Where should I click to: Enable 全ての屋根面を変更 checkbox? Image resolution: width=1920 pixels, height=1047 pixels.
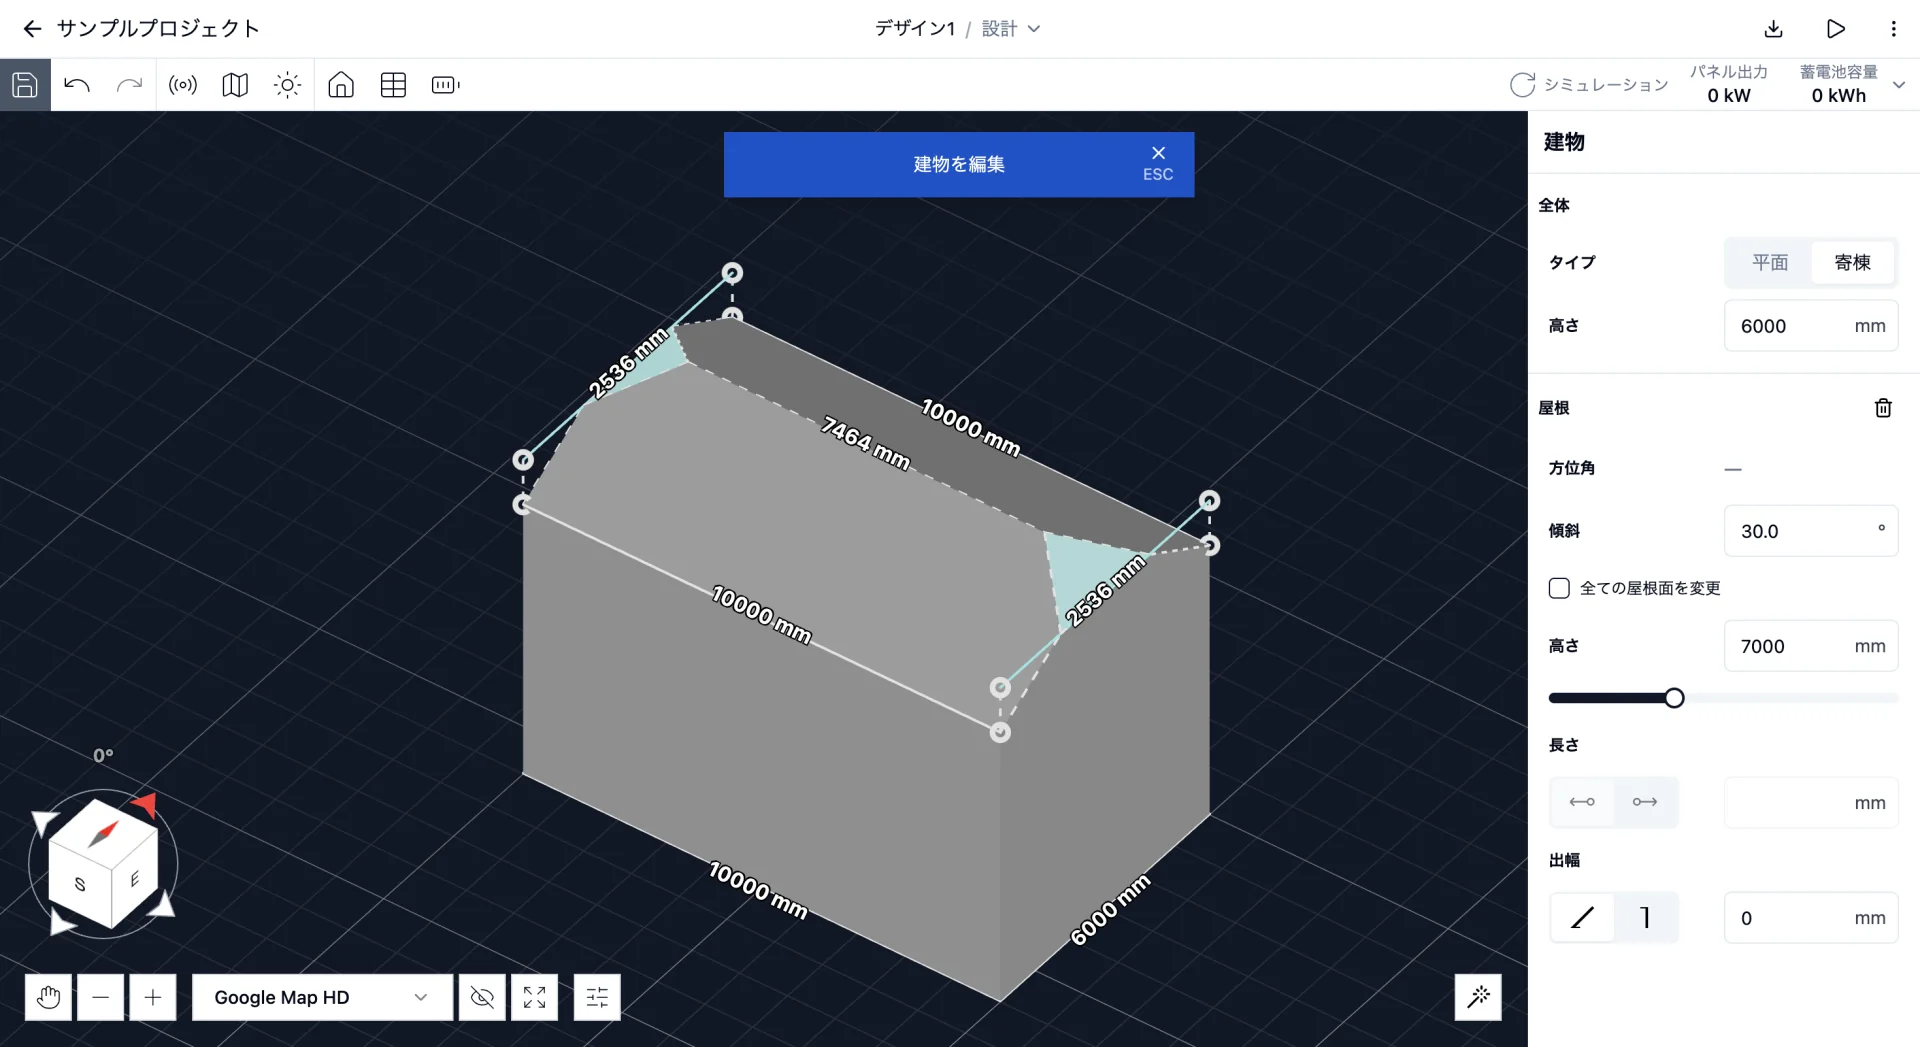(1559, 588)
